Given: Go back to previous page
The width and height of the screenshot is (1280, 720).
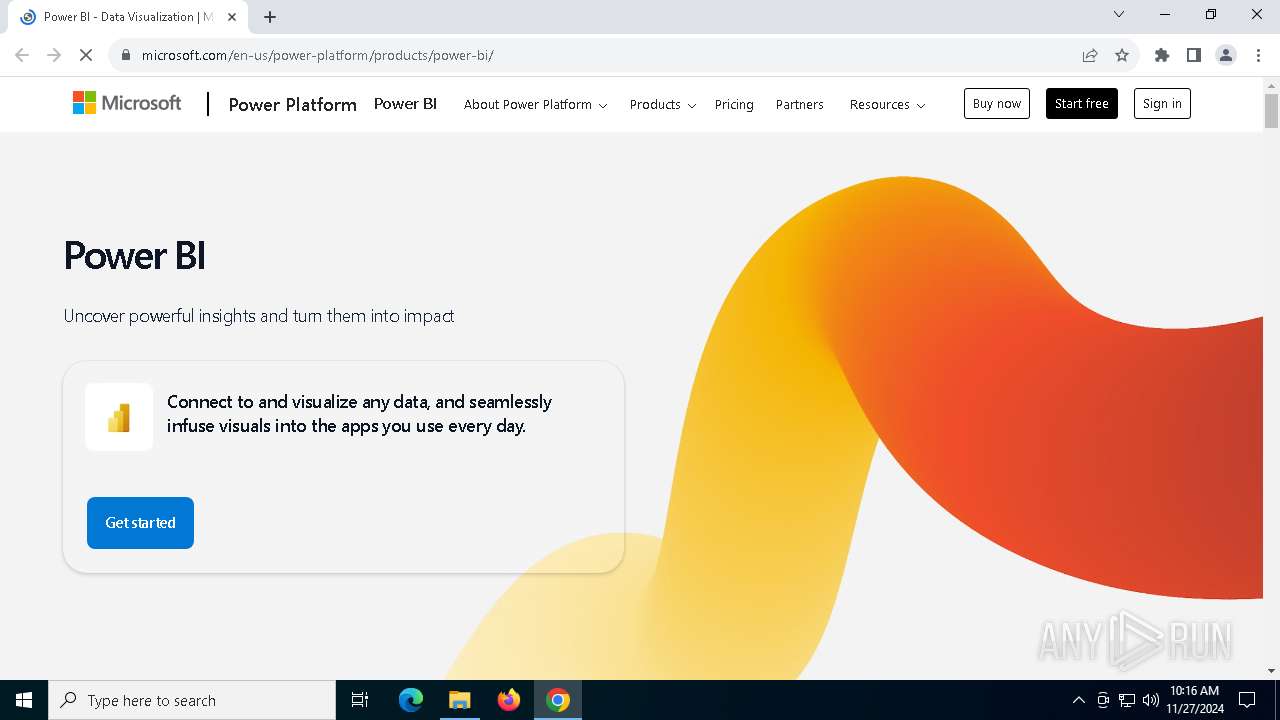Looking at the screenshot, I should pyautogui.click(x=22, y=55).
